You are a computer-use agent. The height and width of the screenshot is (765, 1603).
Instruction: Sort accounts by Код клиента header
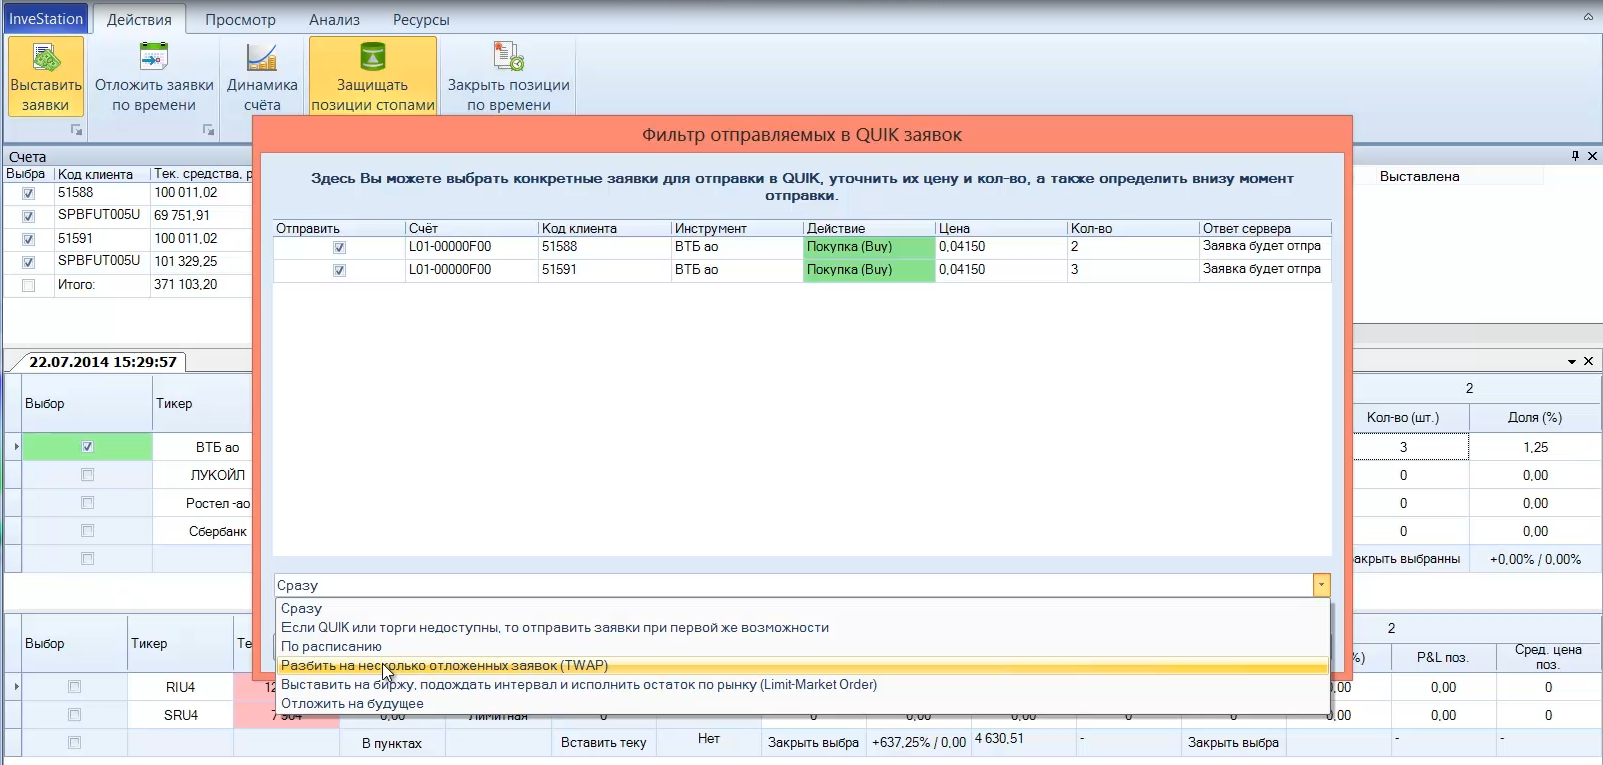[x=101, y=174]
